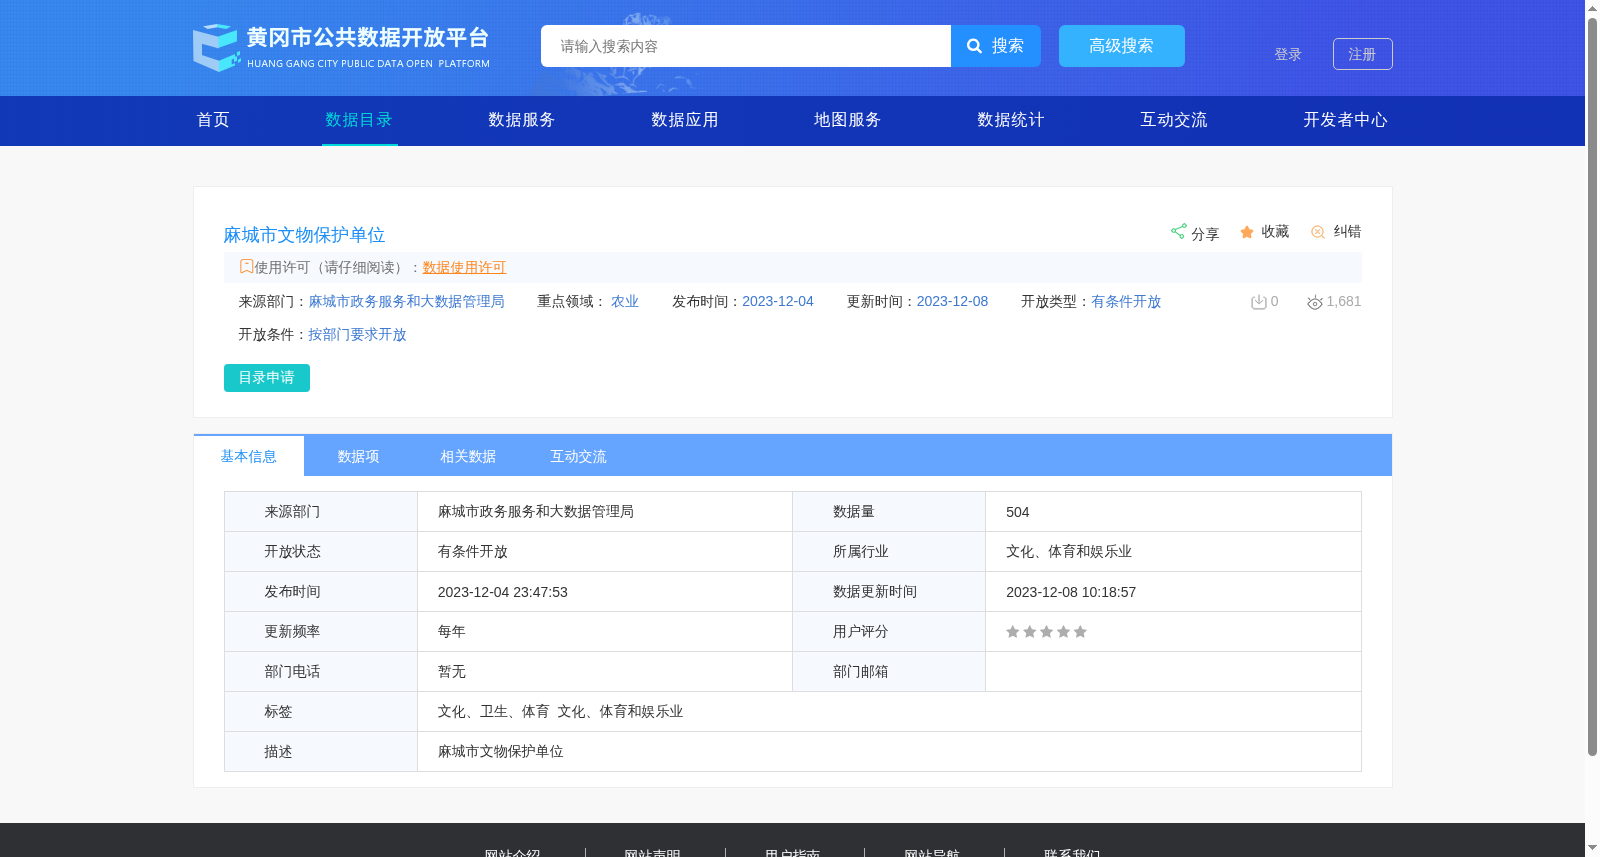
Task: Click the update frequency value 每年
Action: coord(452,632)
